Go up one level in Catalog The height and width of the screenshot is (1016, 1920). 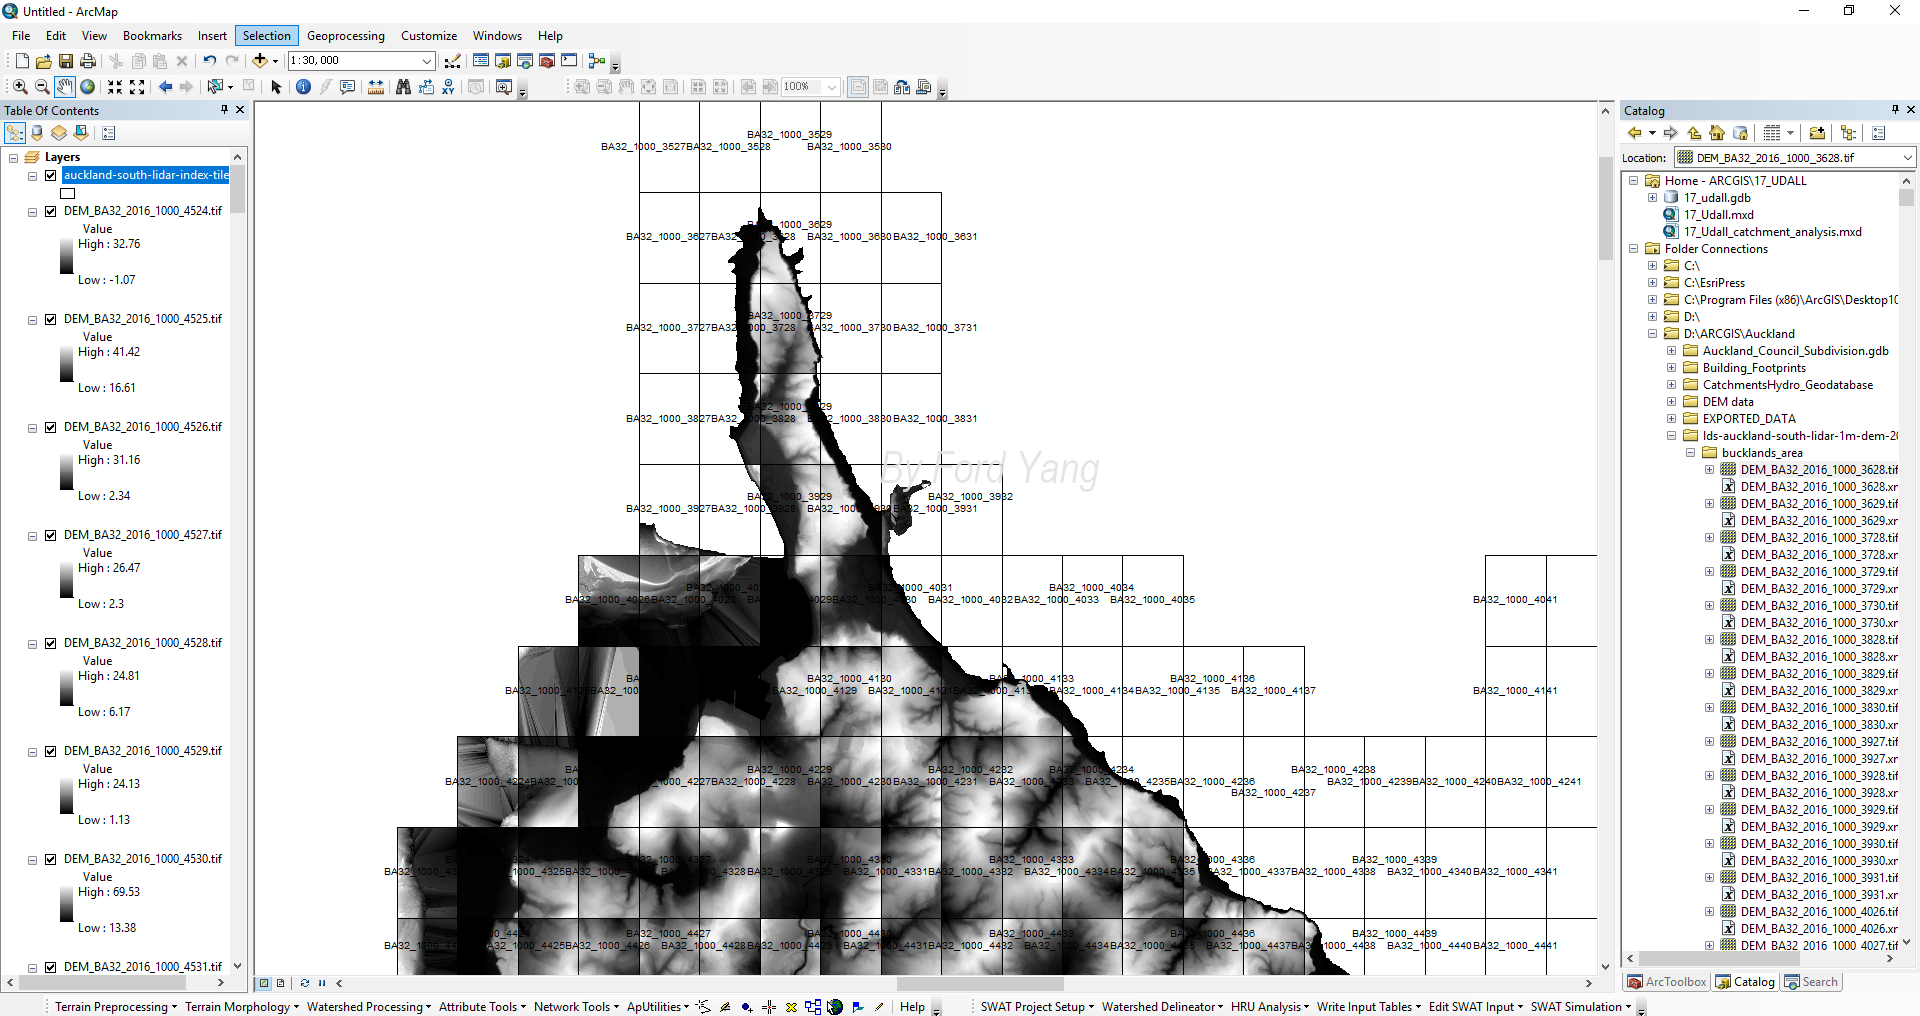pos(1694,133)
